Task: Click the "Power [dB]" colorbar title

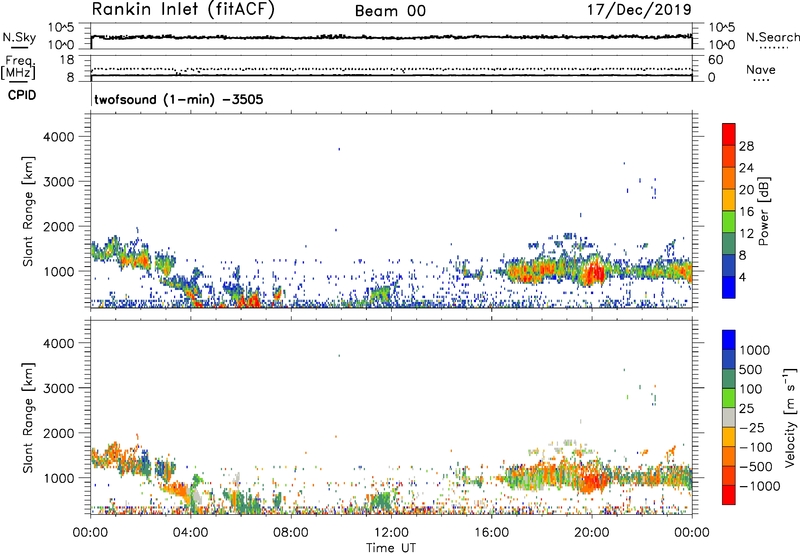Action: click(763, 211)
